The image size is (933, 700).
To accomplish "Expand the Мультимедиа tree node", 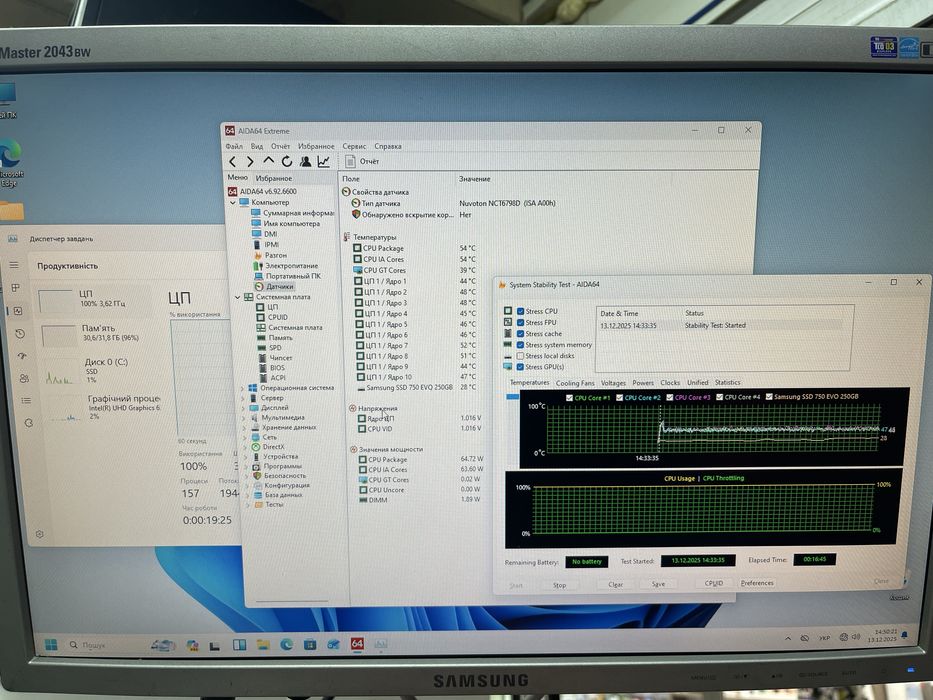I will tap(244, 418).
